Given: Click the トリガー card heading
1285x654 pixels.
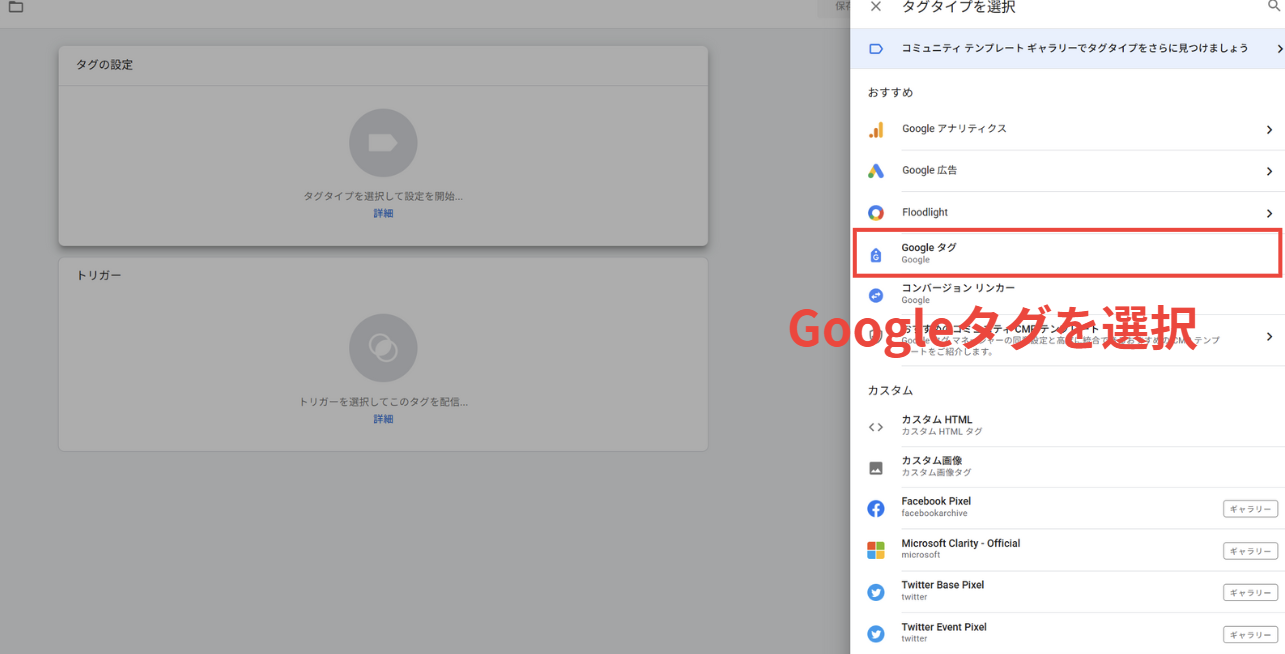Looking at the screenshot, I should coord(98,275).
